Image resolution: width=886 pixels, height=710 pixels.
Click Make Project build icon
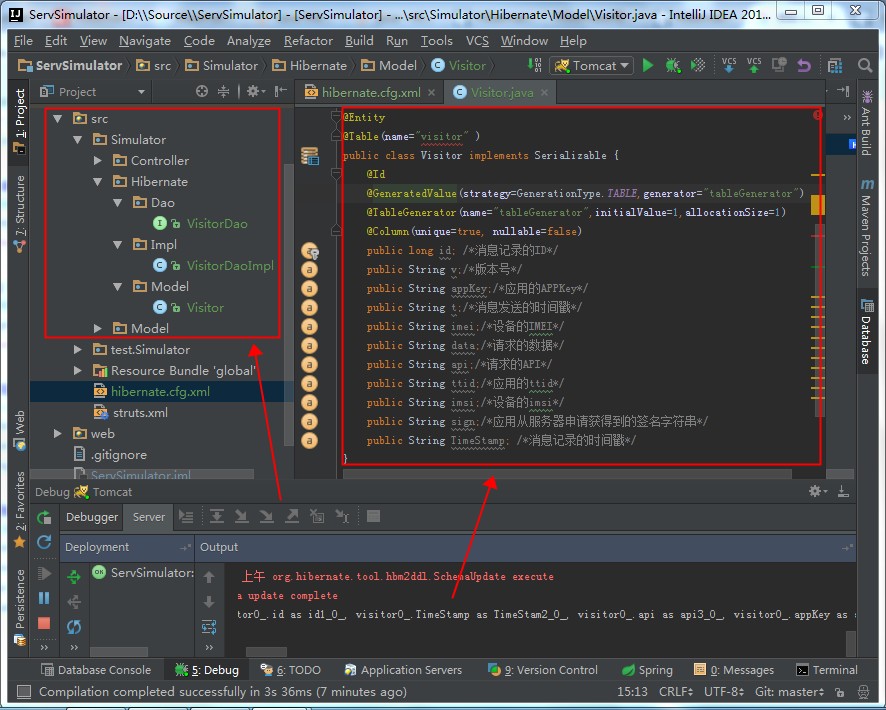(535, 65)
